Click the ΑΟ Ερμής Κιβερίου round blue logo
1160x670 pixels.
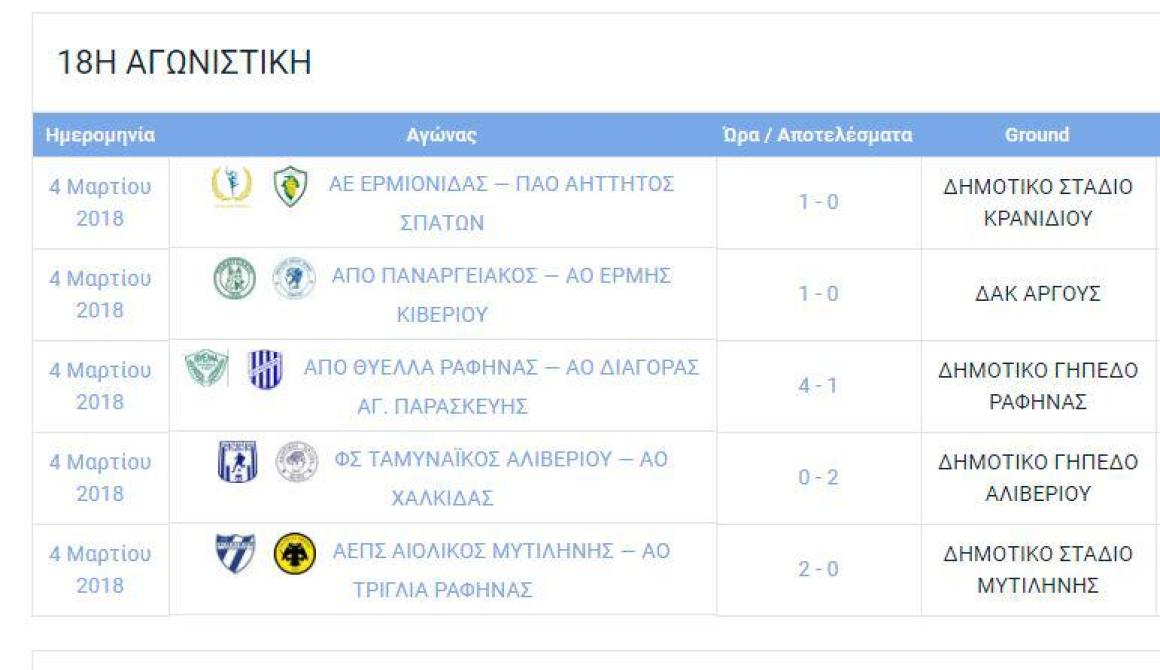[294, 279]
